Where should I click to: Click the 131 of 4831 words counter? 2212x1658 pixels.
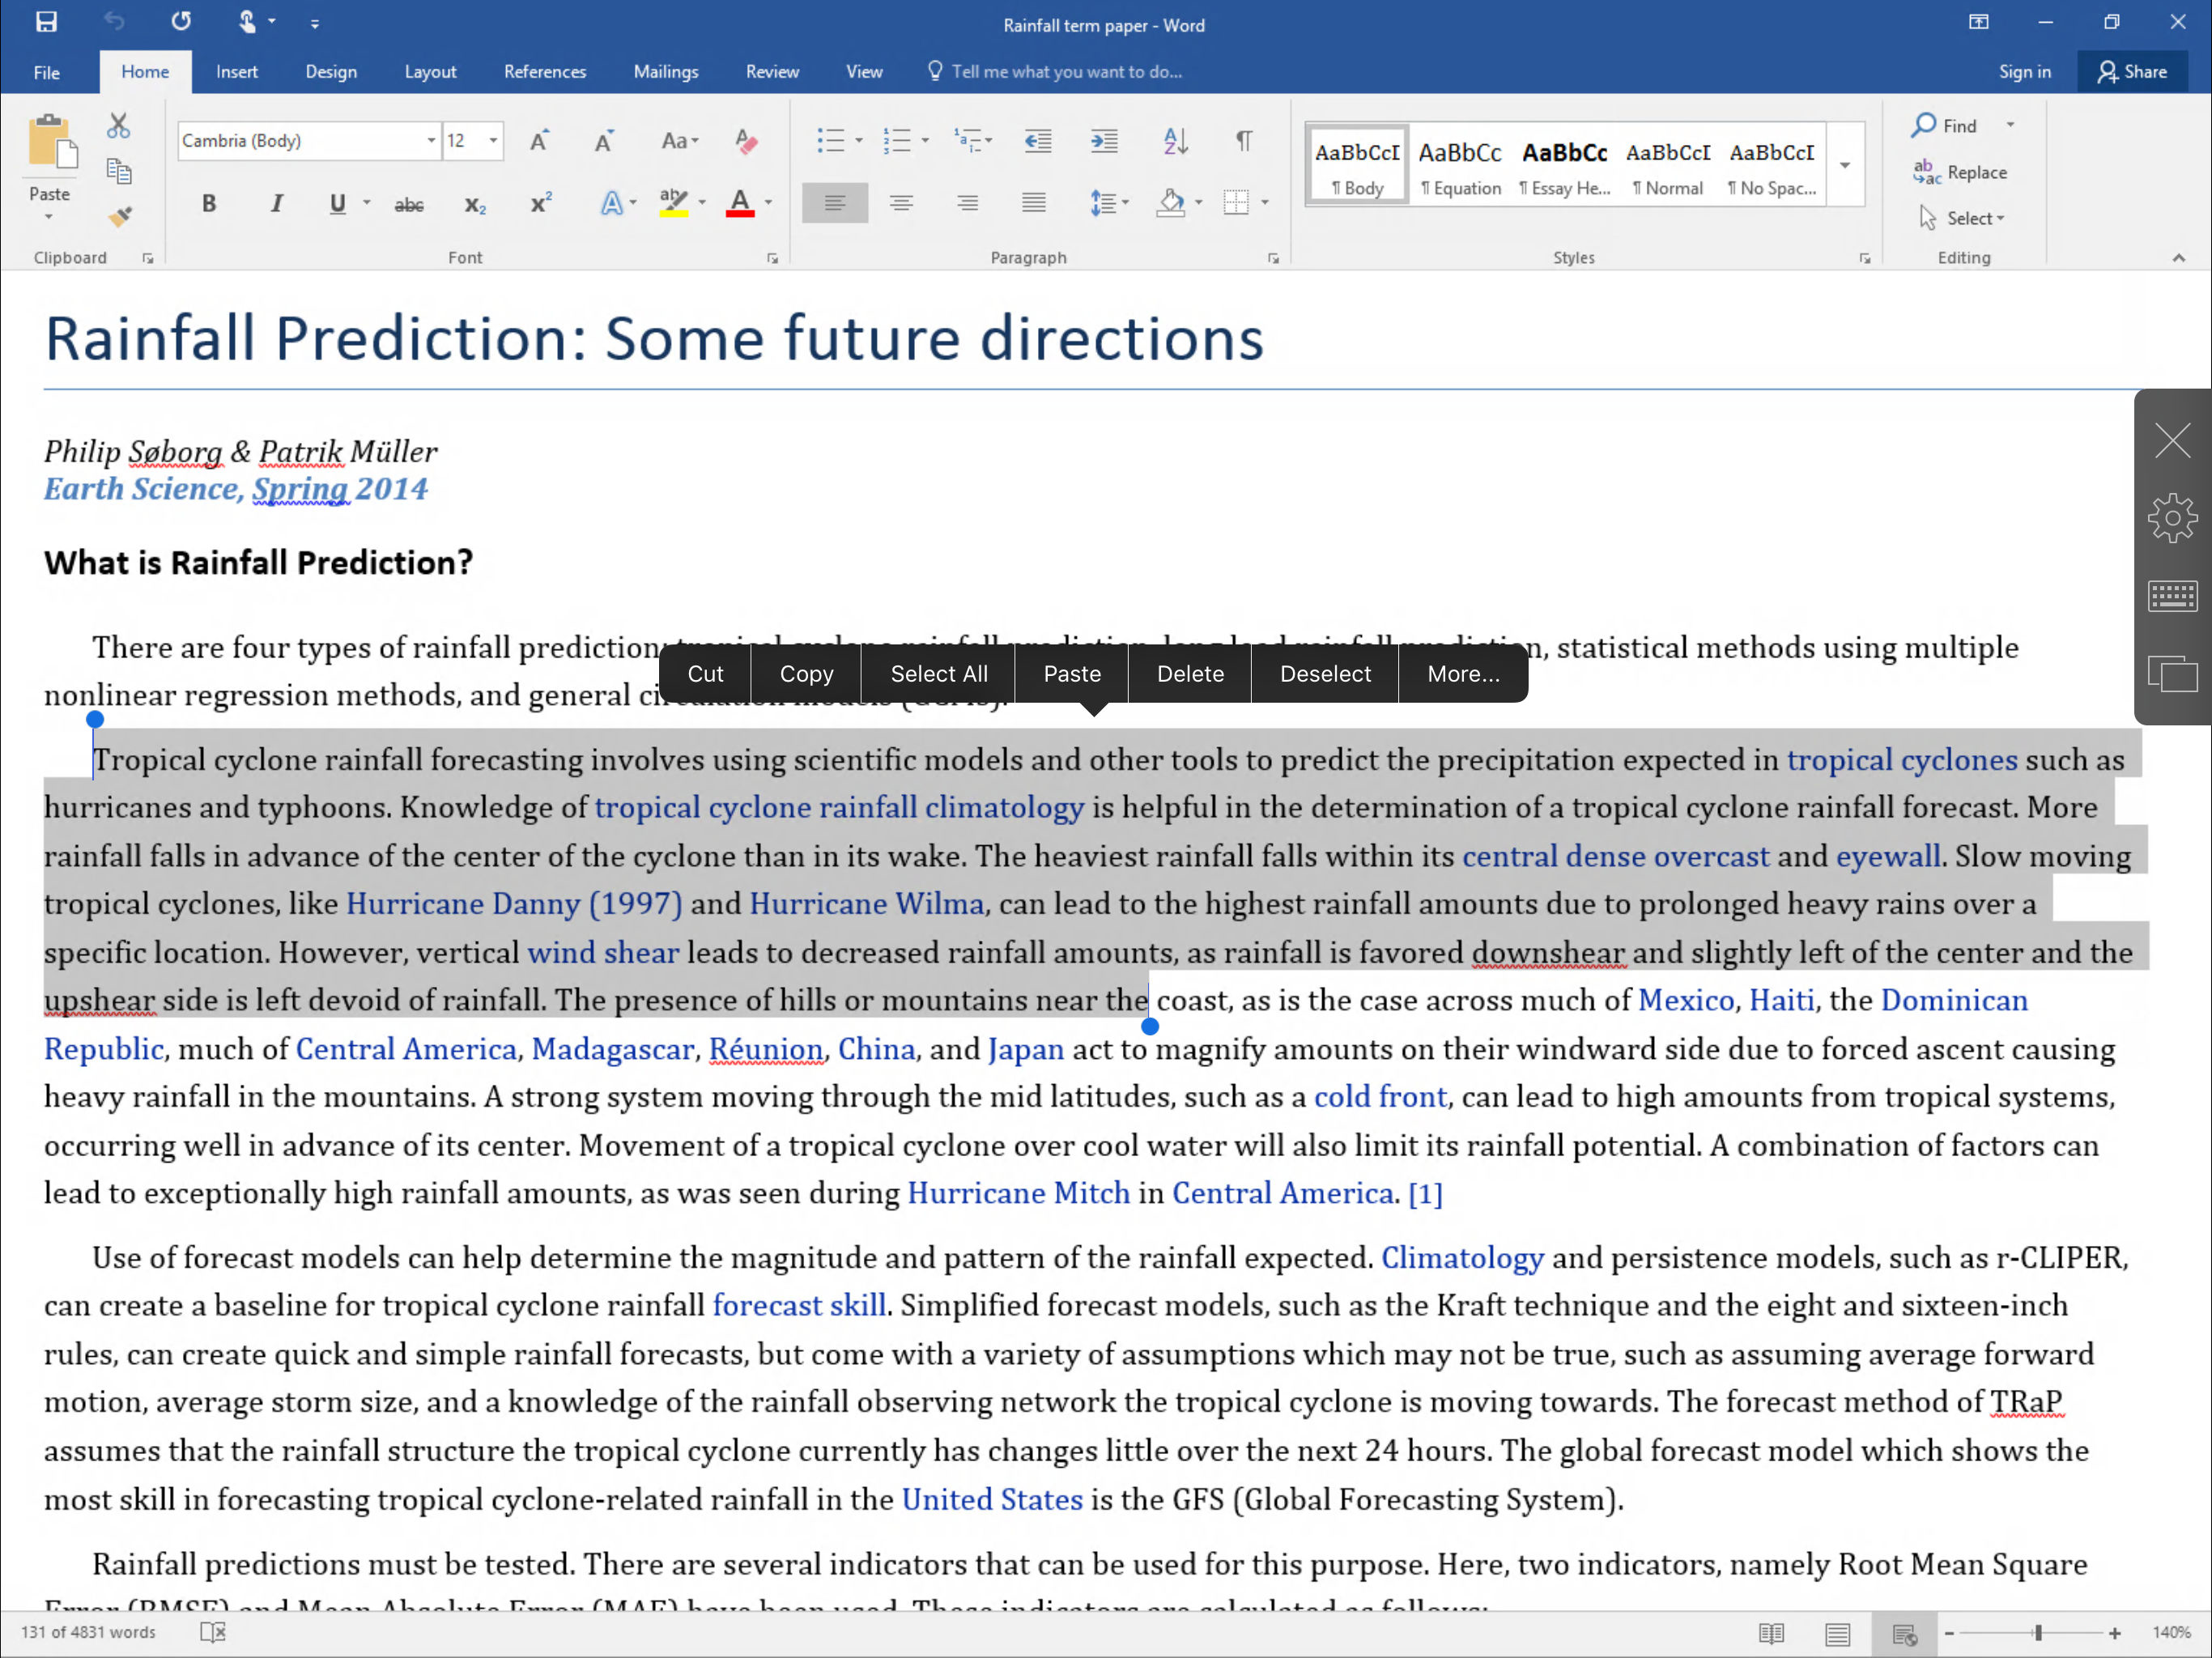(x=88, y=1632)
